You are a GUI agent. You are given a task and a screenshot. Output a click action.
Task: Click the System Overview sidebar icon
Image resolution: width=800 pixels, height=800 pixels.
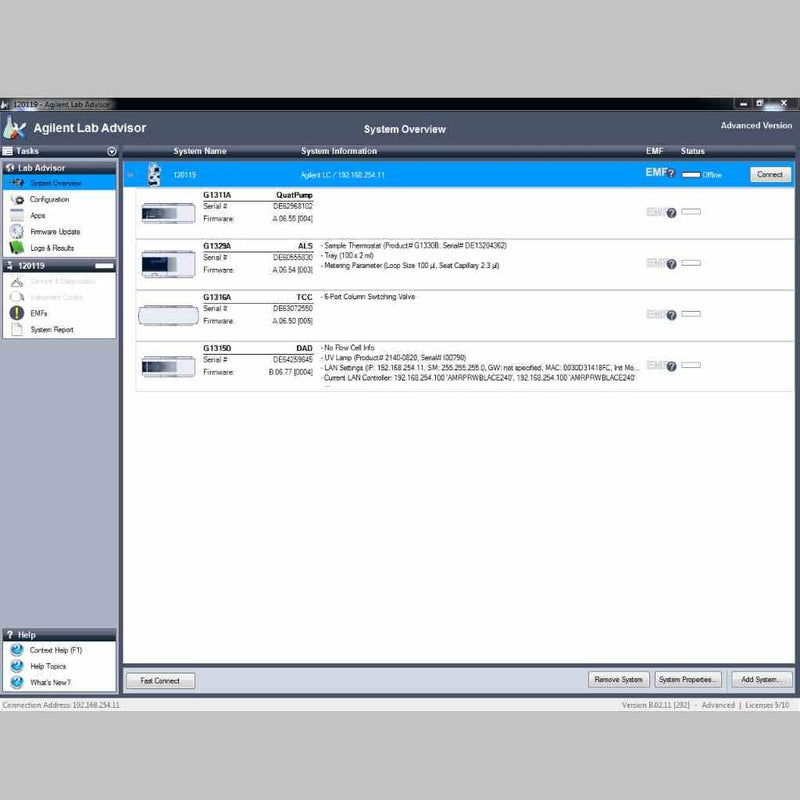coord(17,183)
